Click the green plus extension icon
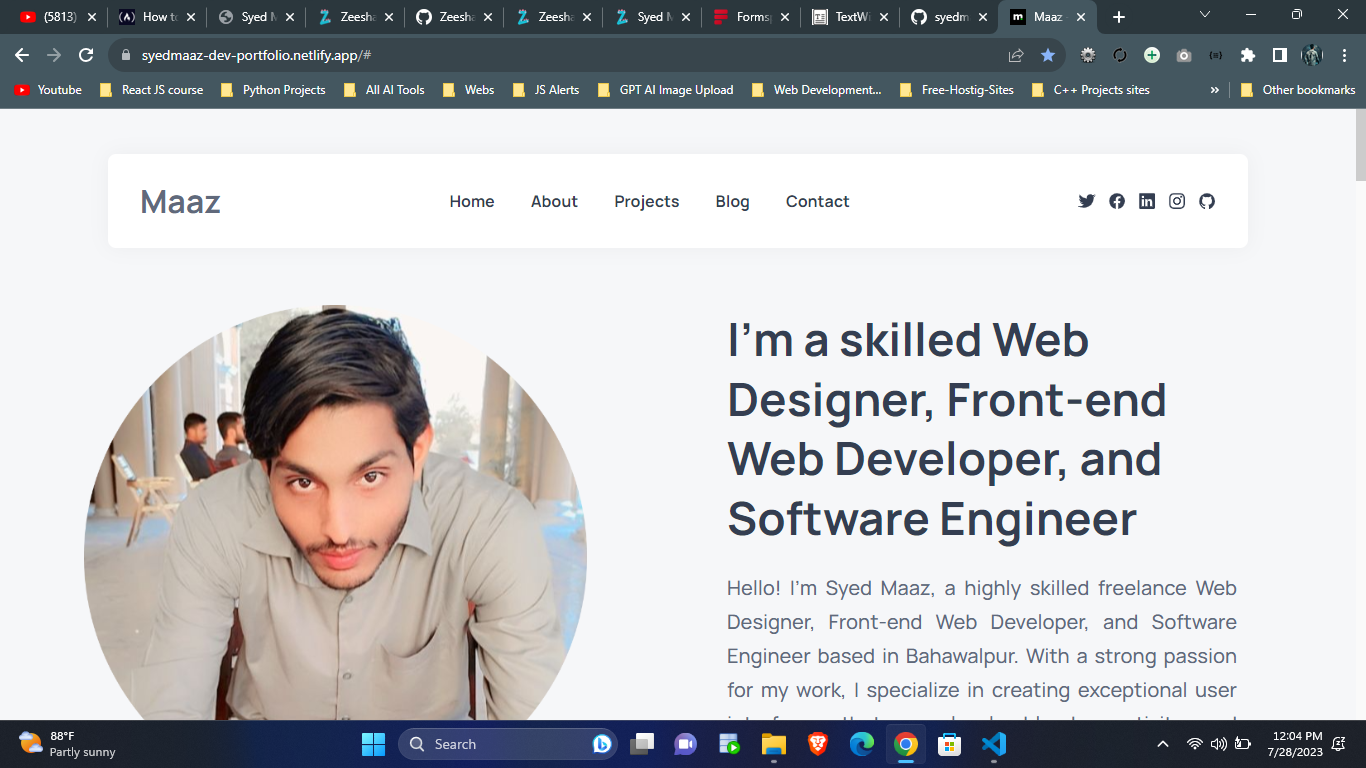This screenshot has width=1366, height=768. click(1152, 55)
